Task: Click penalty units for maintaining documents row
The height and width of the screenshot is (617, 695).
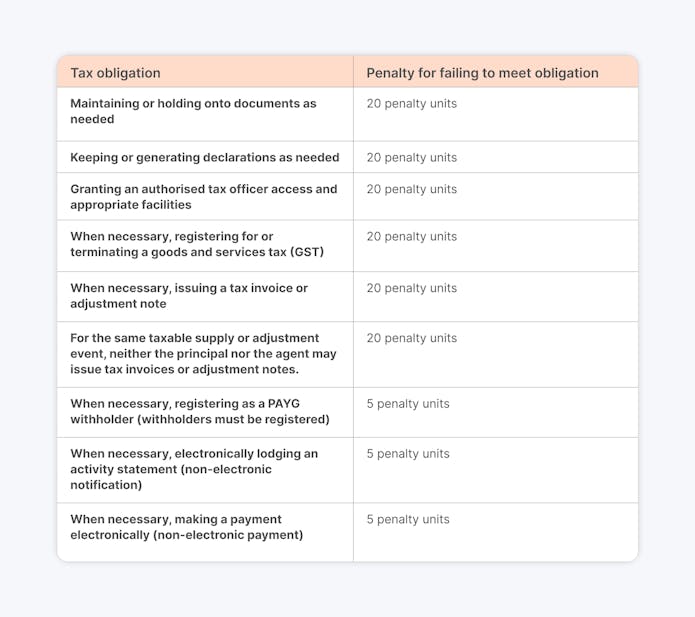Action: pos(411,104)
